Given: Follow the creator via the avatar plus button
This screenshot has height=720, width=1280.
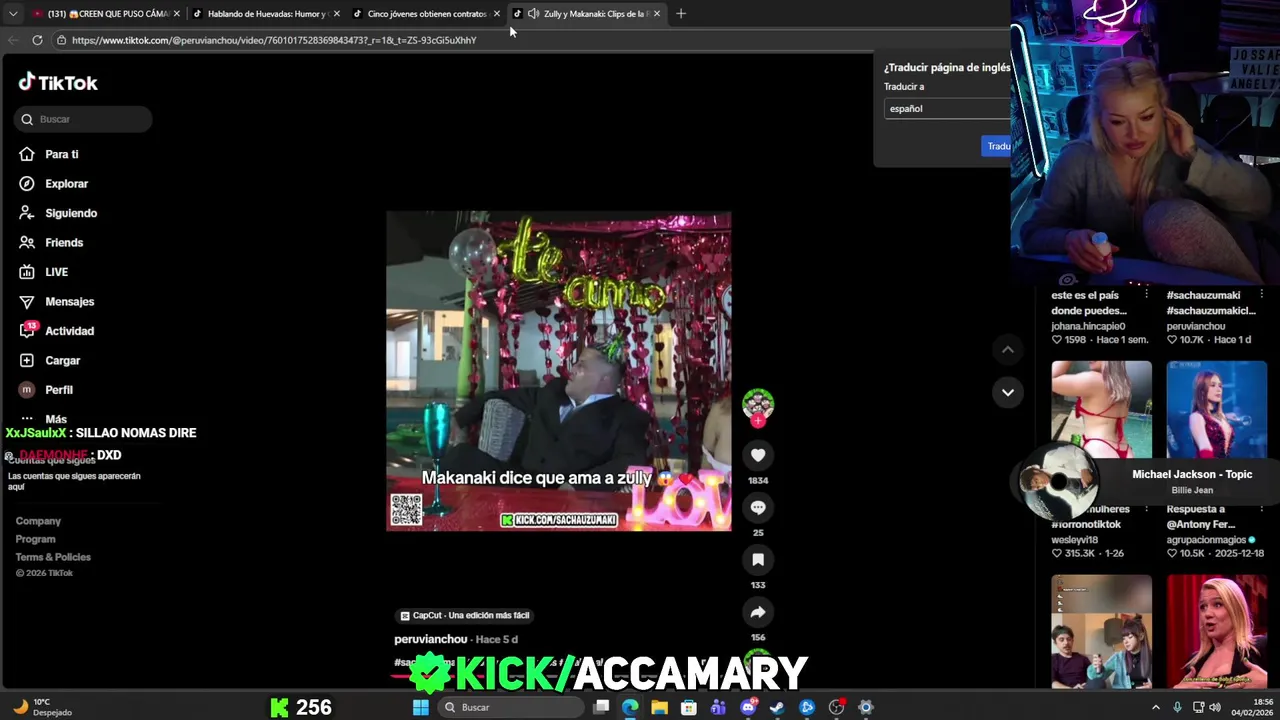Looking at the screenshot, I should (758, 421).
